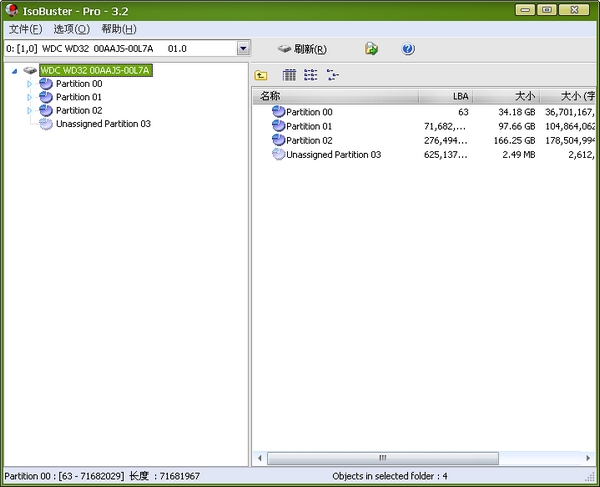The height and width of the screenshot is (487, 600).
Task: Click status bar Partition 00 range text
Action: coord(102,476)
